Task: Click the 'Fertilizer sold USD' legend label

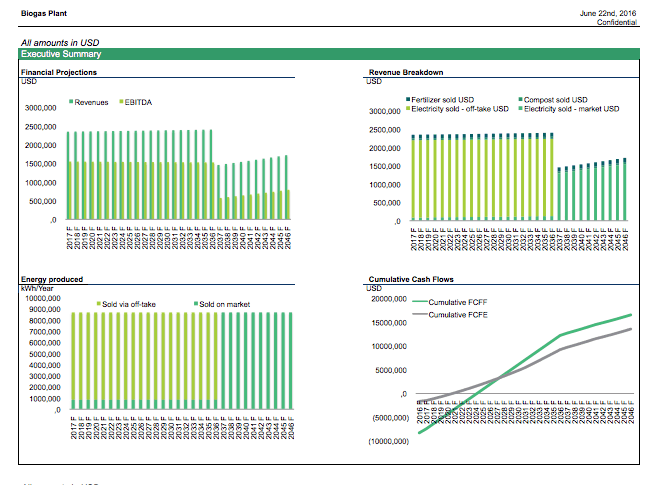Action: pos(443,100)
